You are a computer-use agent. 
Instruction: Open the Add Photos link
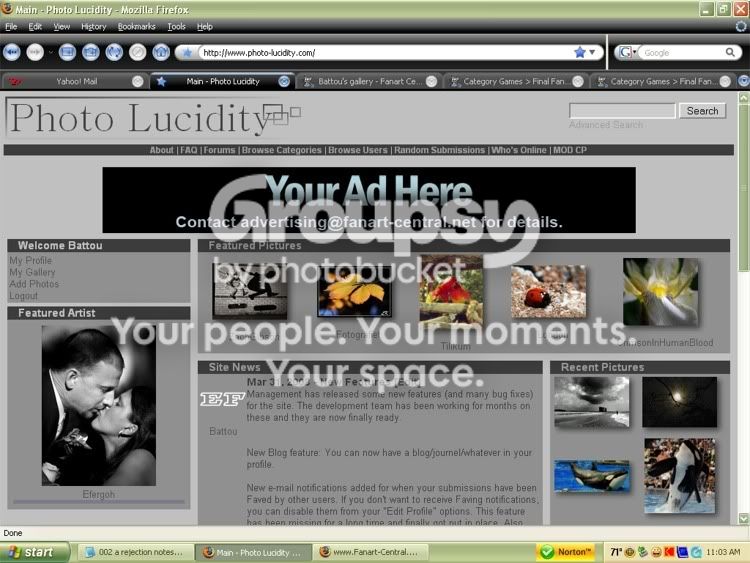click(34, 284)
